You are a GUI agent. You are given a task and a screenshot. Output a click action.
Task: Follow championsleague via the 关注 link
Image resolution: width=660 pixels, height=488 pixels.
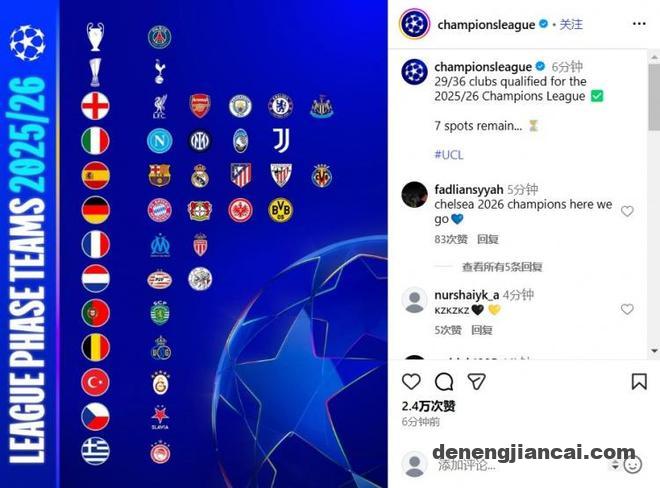[571, 24]
